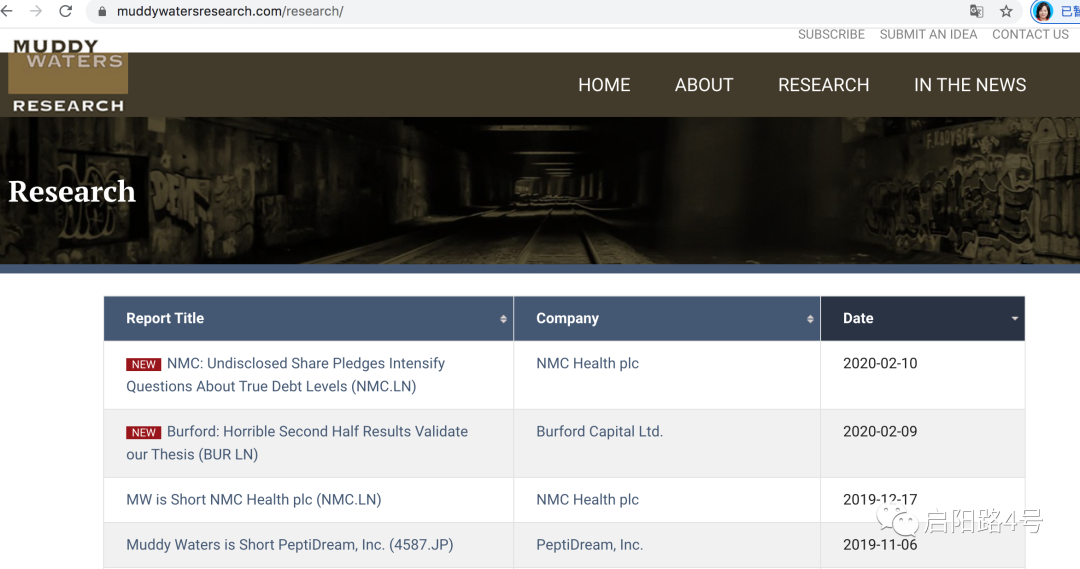Open the CONTACT US link
Screen dimensions: 1080x569
point(1030,34)
